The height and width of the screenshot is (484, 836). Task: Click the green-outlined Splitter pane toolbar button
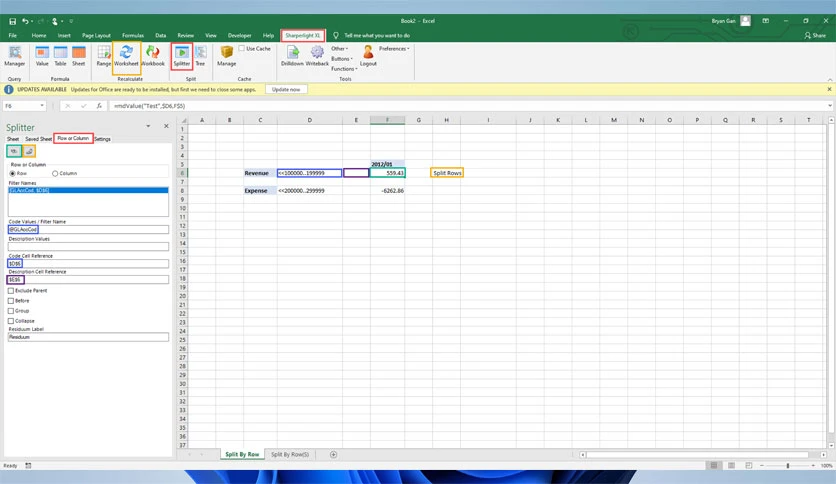tap(14, 151)
